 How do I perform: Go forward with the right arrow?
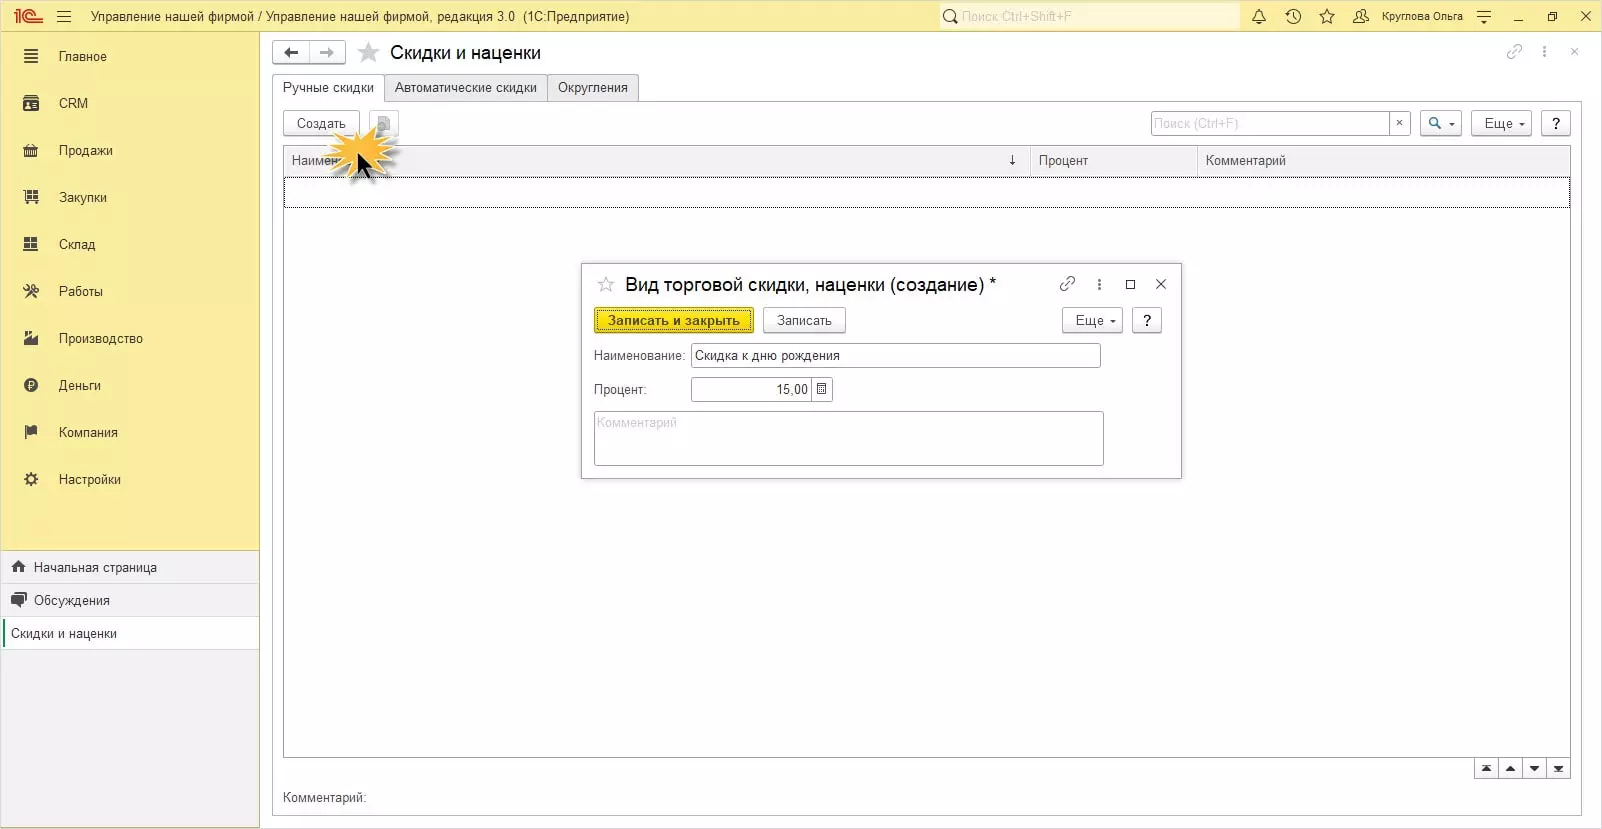[327, 53]
